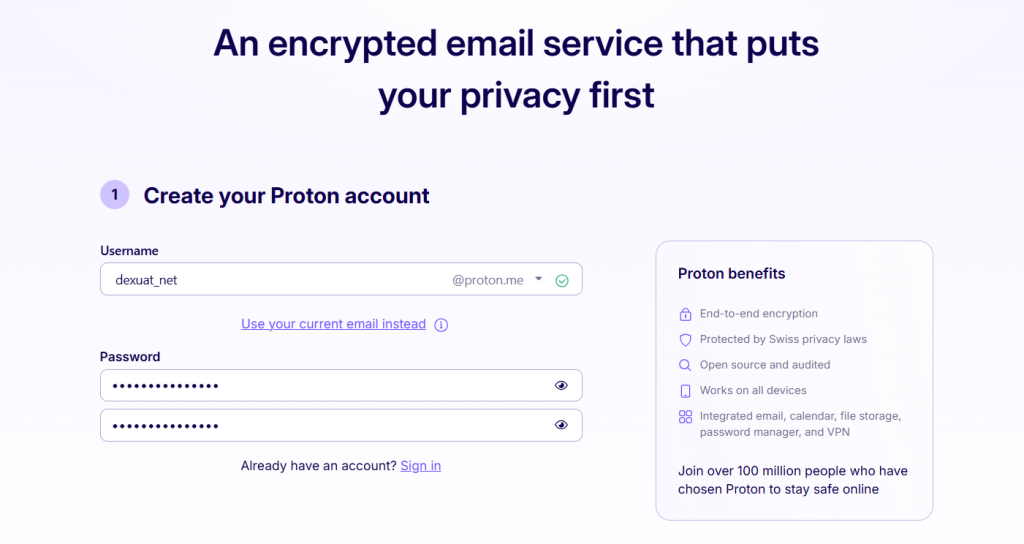Viewport: 1024px width, 544px height.
Task: Focus the confirm password field
Action: coord(320,425)
